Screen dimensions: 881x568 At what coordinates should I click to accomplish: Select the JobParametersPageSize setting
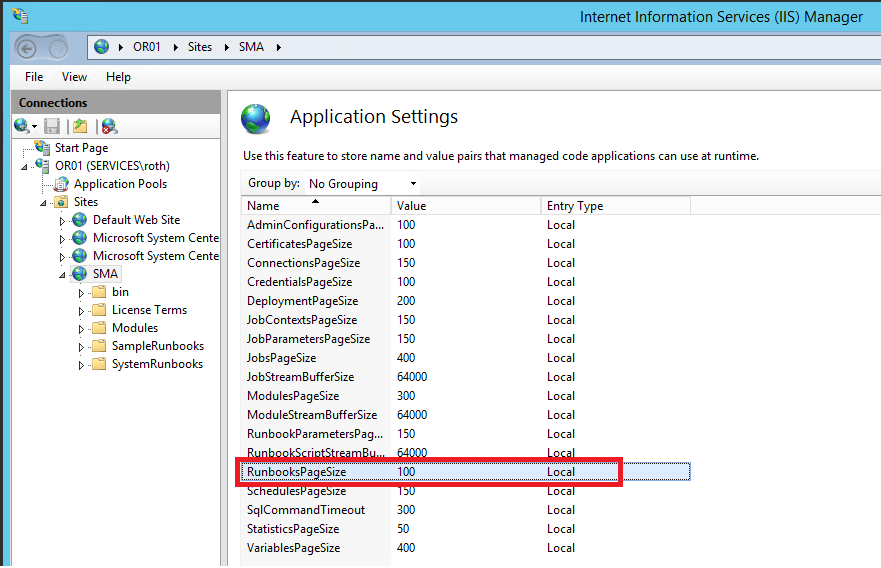click(466, 339)
